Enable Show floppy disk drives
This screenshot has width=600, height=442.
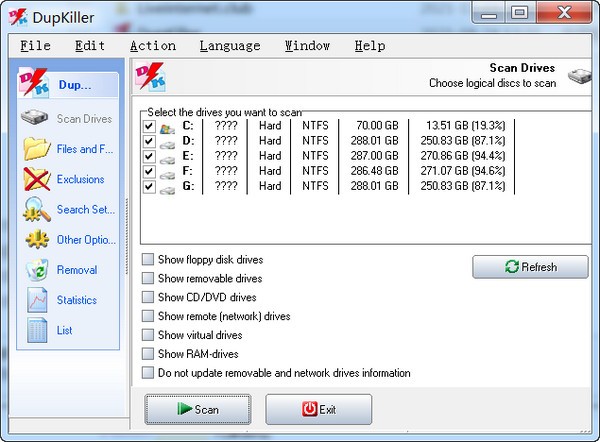[149, 260]
